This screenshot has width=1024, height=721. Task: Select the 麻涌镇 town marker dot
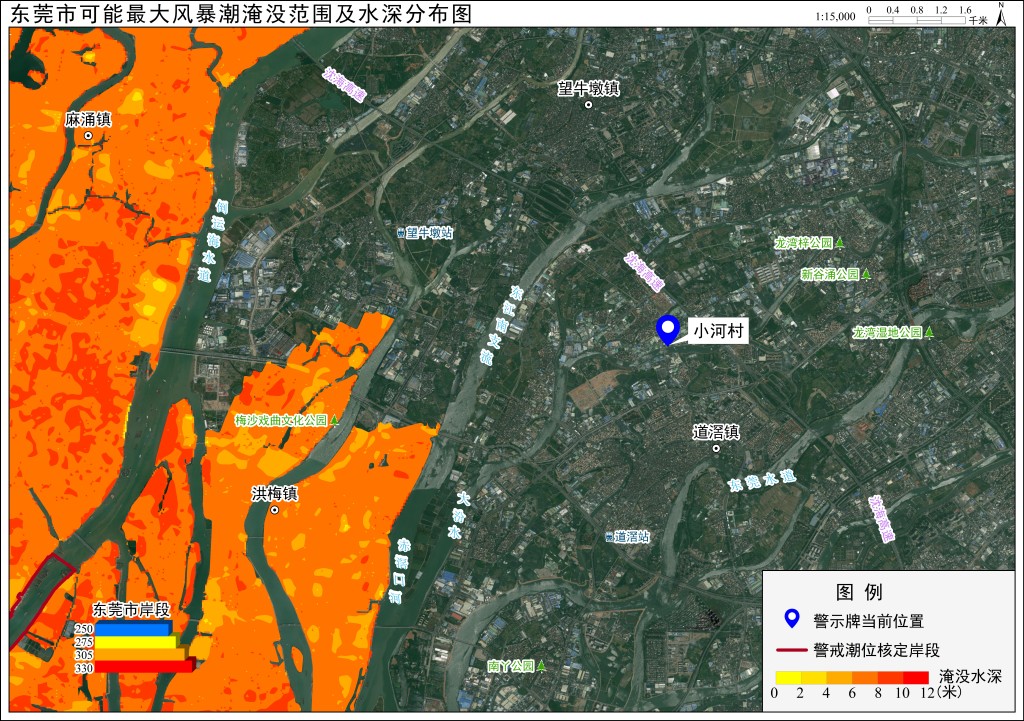88,136
